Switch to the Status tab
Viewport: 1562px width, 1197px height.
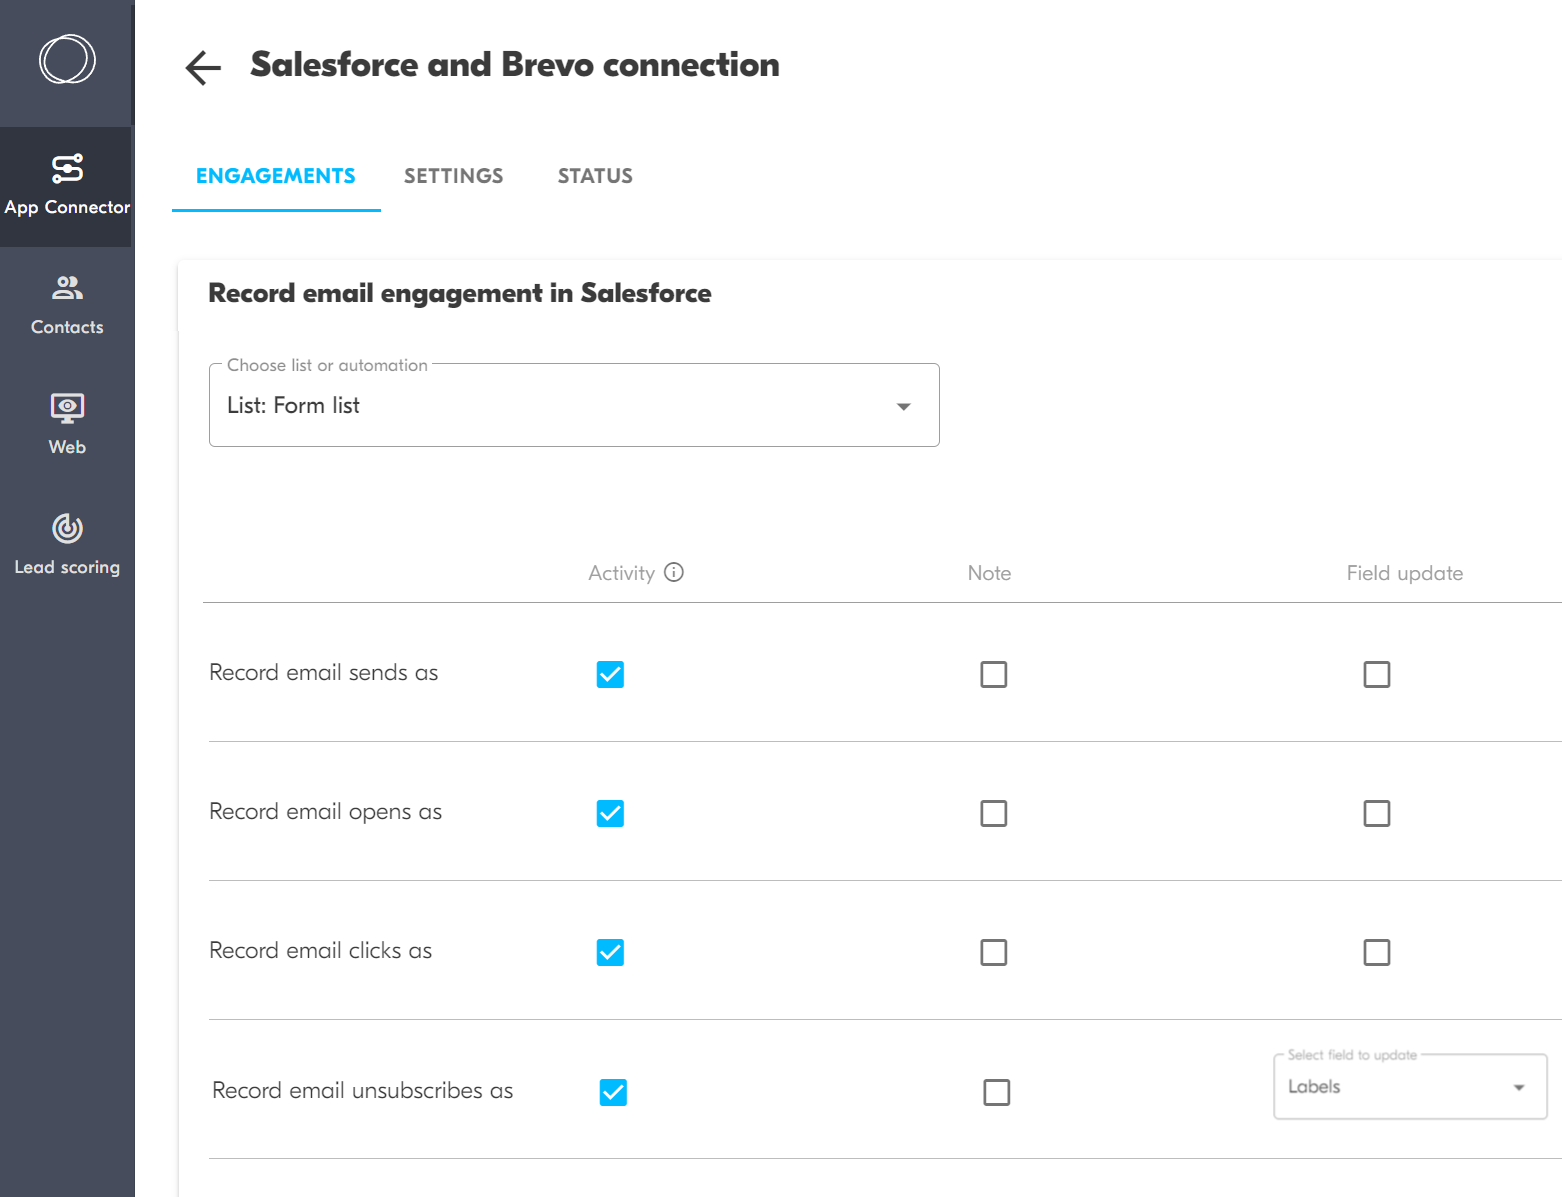pyautogui.click(x=595, y=176)
